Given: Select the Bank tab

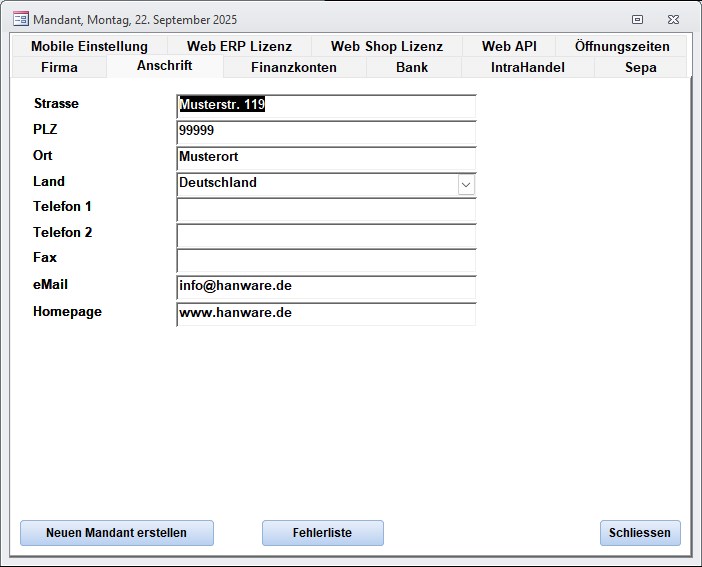Looking at the screenshot, I should (x=412, y=67).
